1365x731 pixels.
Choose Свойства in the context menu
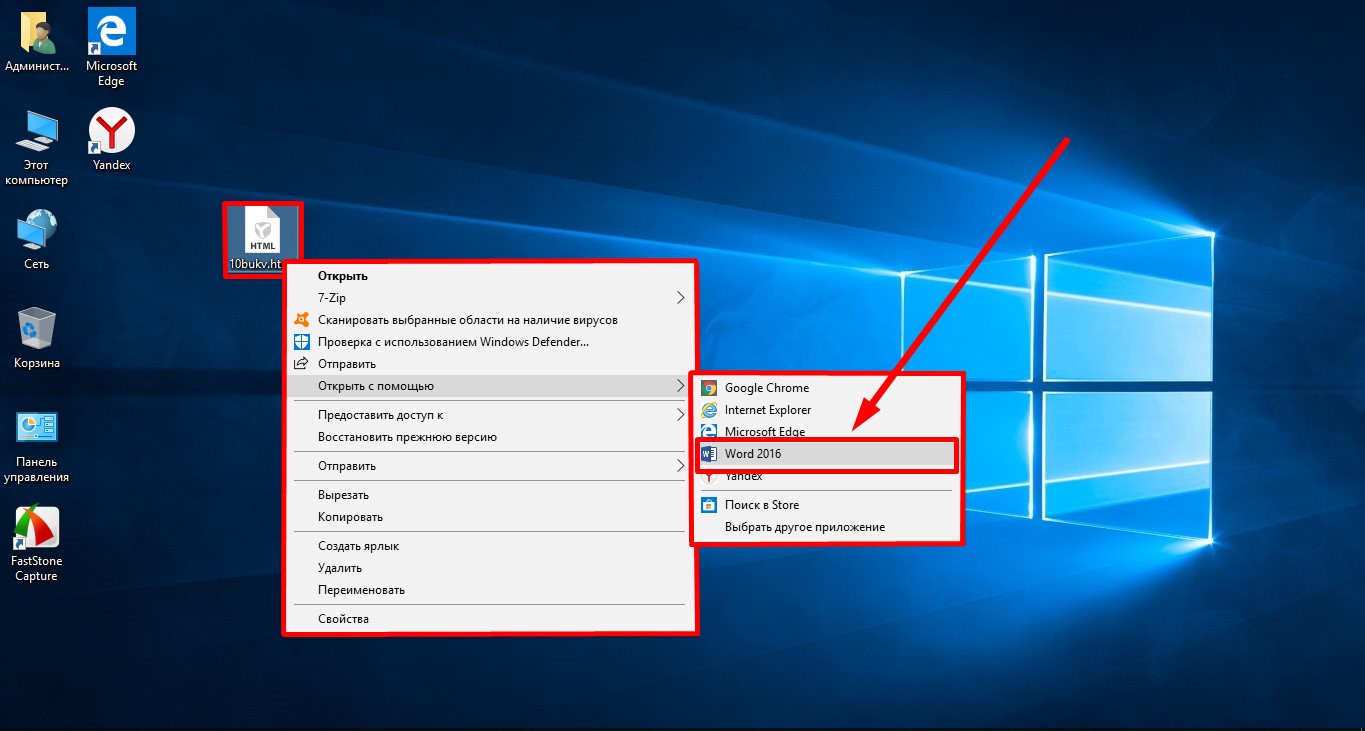pos(489,619)
